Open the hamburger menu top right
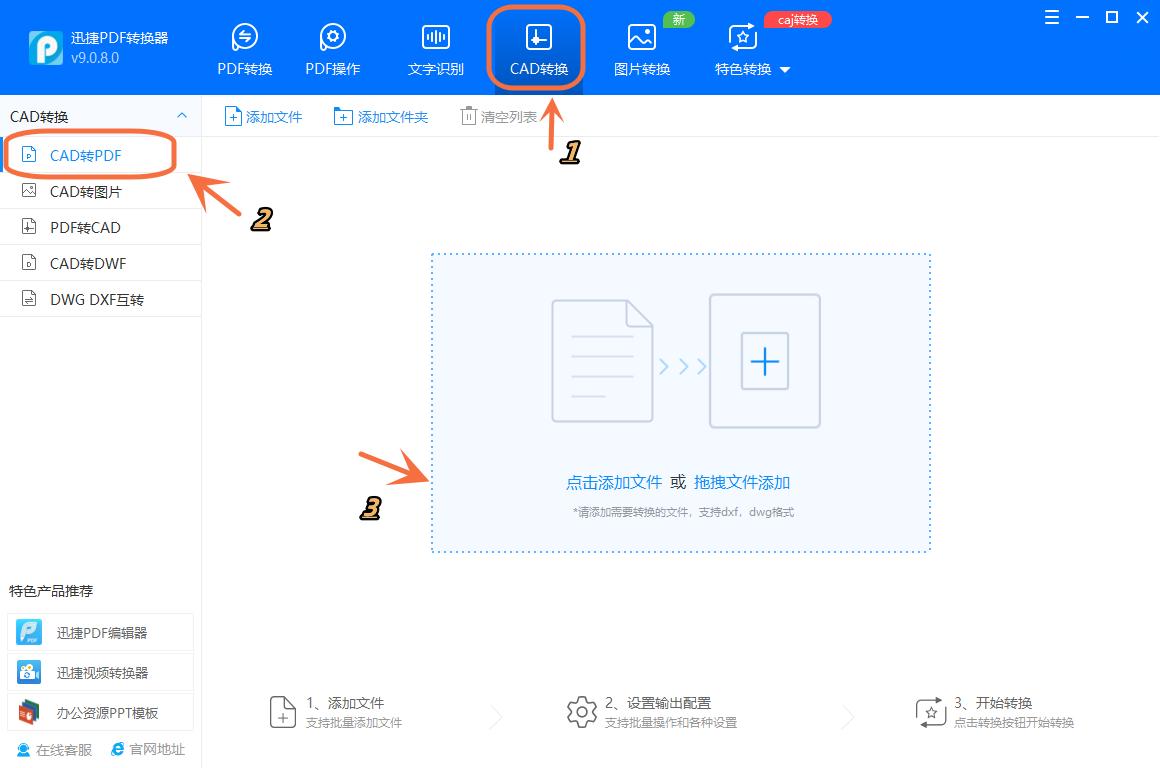 [1051, 17]
